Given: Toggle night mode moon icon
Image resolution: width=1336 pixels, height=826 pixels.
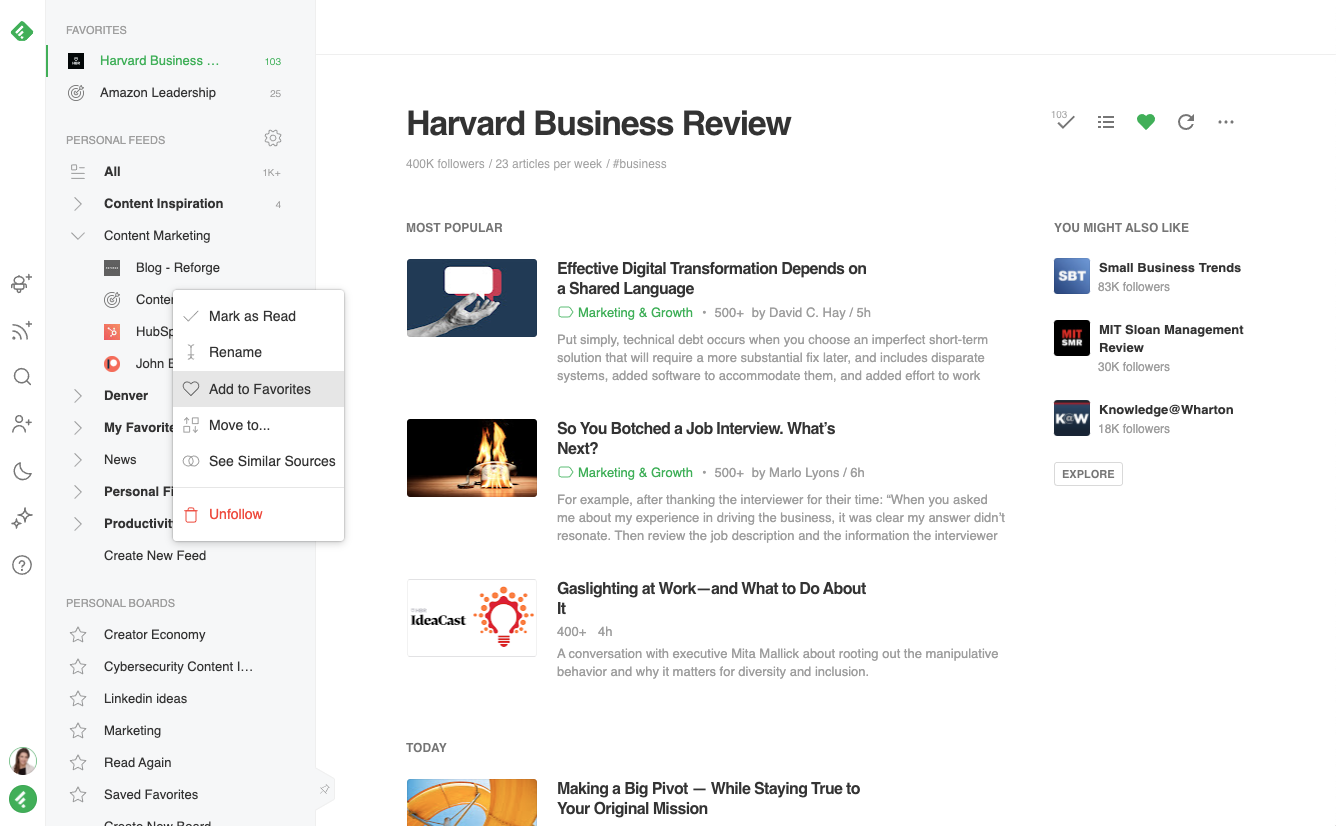Looking at the screenshot, I should click(22, 471).
